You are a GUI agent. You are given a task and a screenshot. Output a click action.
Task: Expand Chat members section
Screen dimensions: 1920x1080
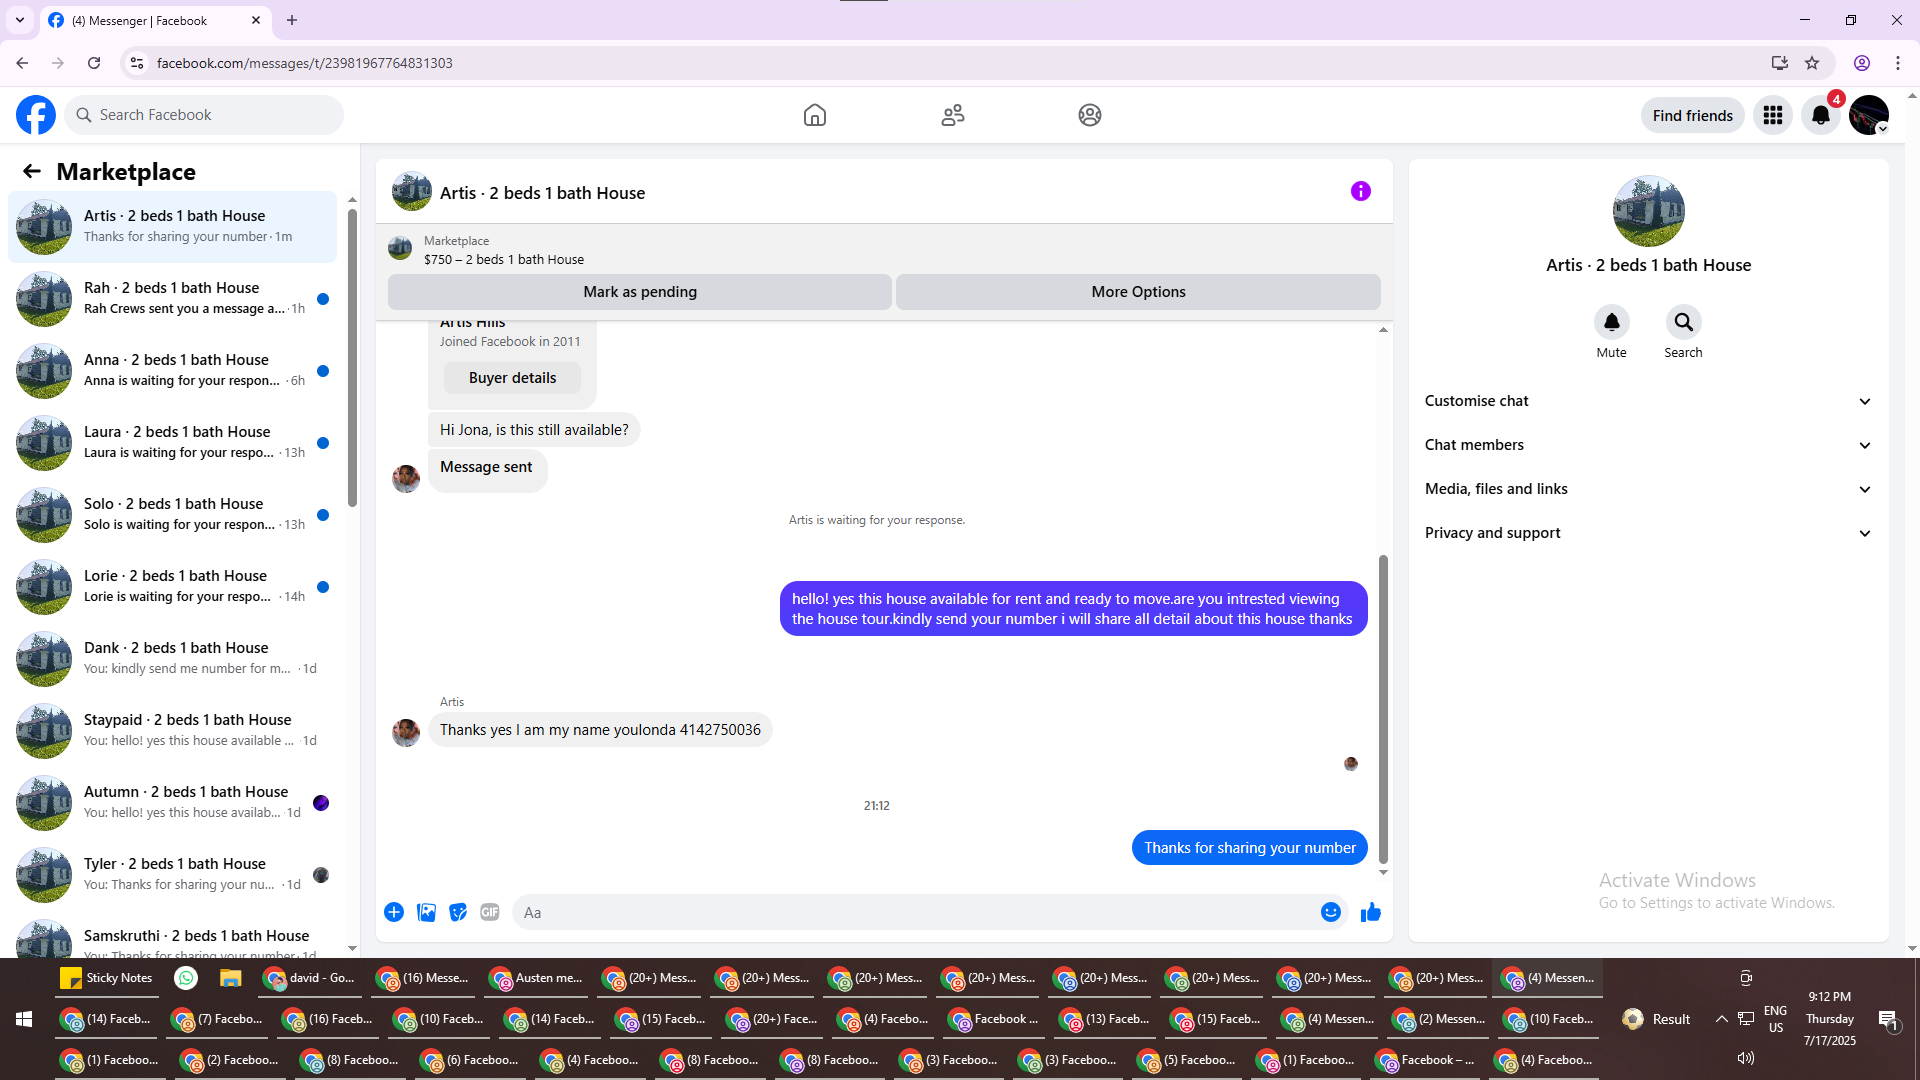pos(1649,445)
